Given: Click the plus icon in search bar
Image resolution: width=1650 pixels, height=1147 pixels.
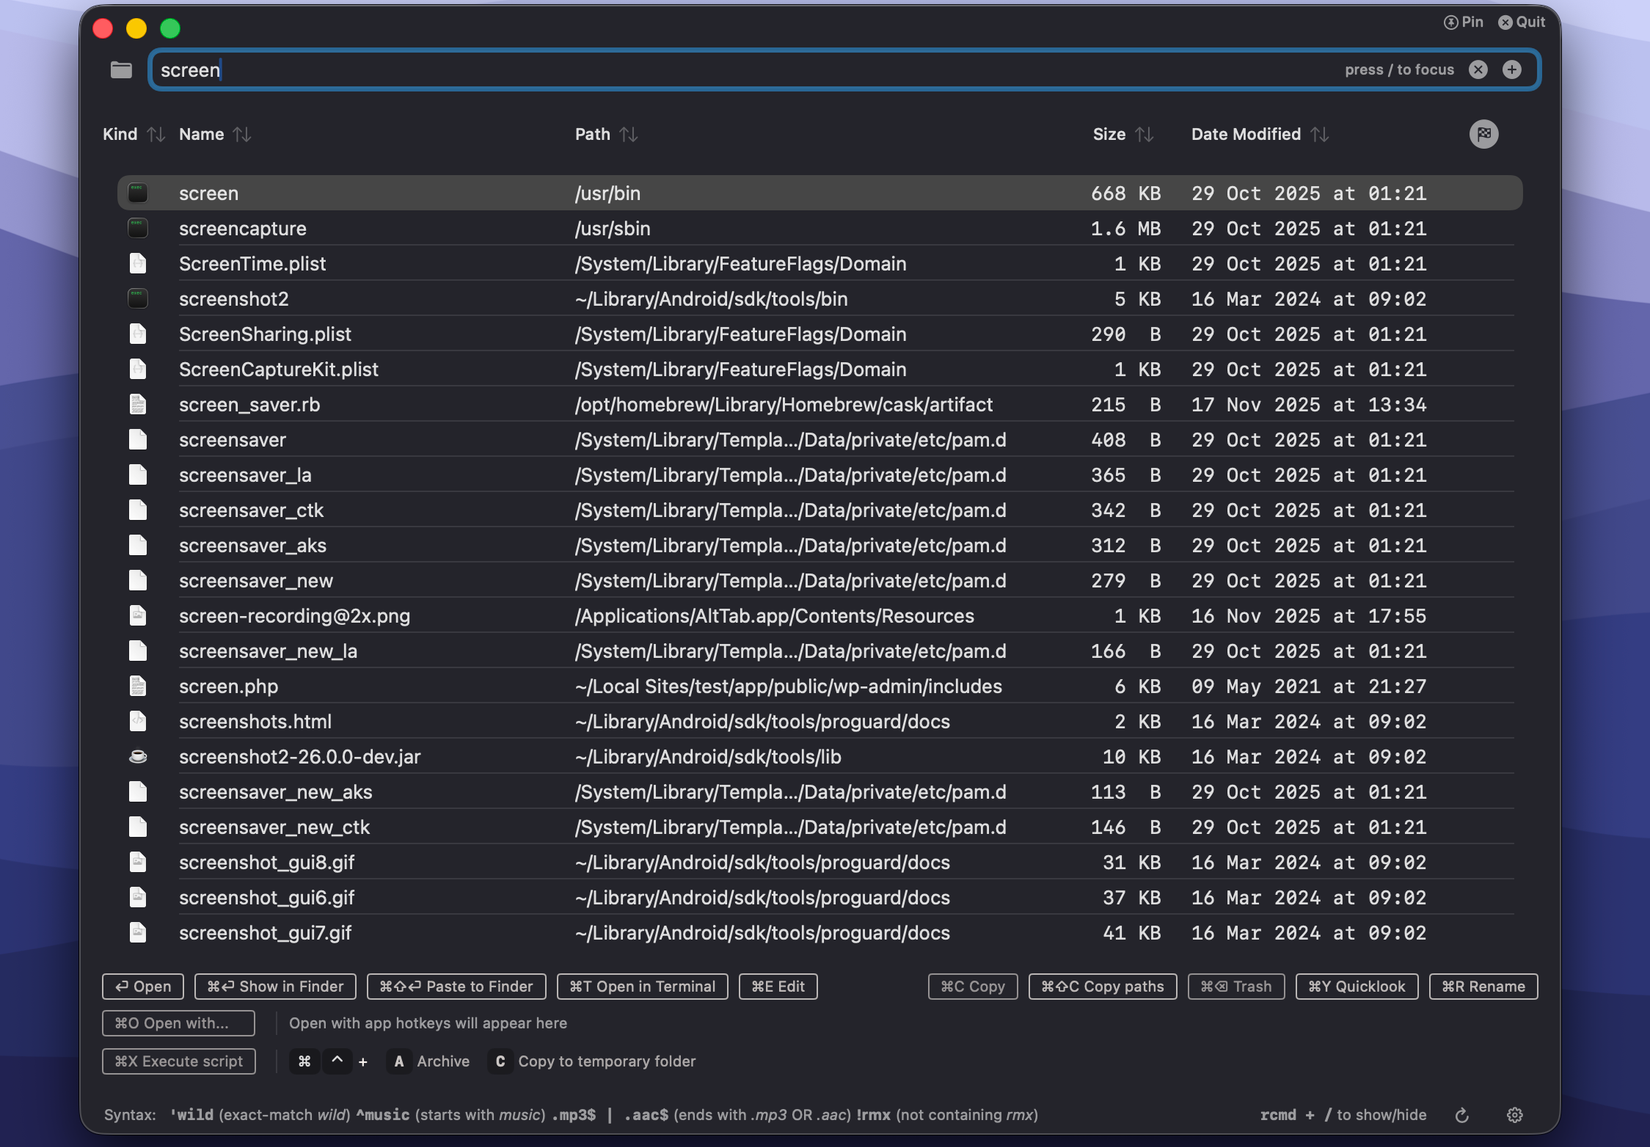Looking at the screenshot, I should [1512, 69].
